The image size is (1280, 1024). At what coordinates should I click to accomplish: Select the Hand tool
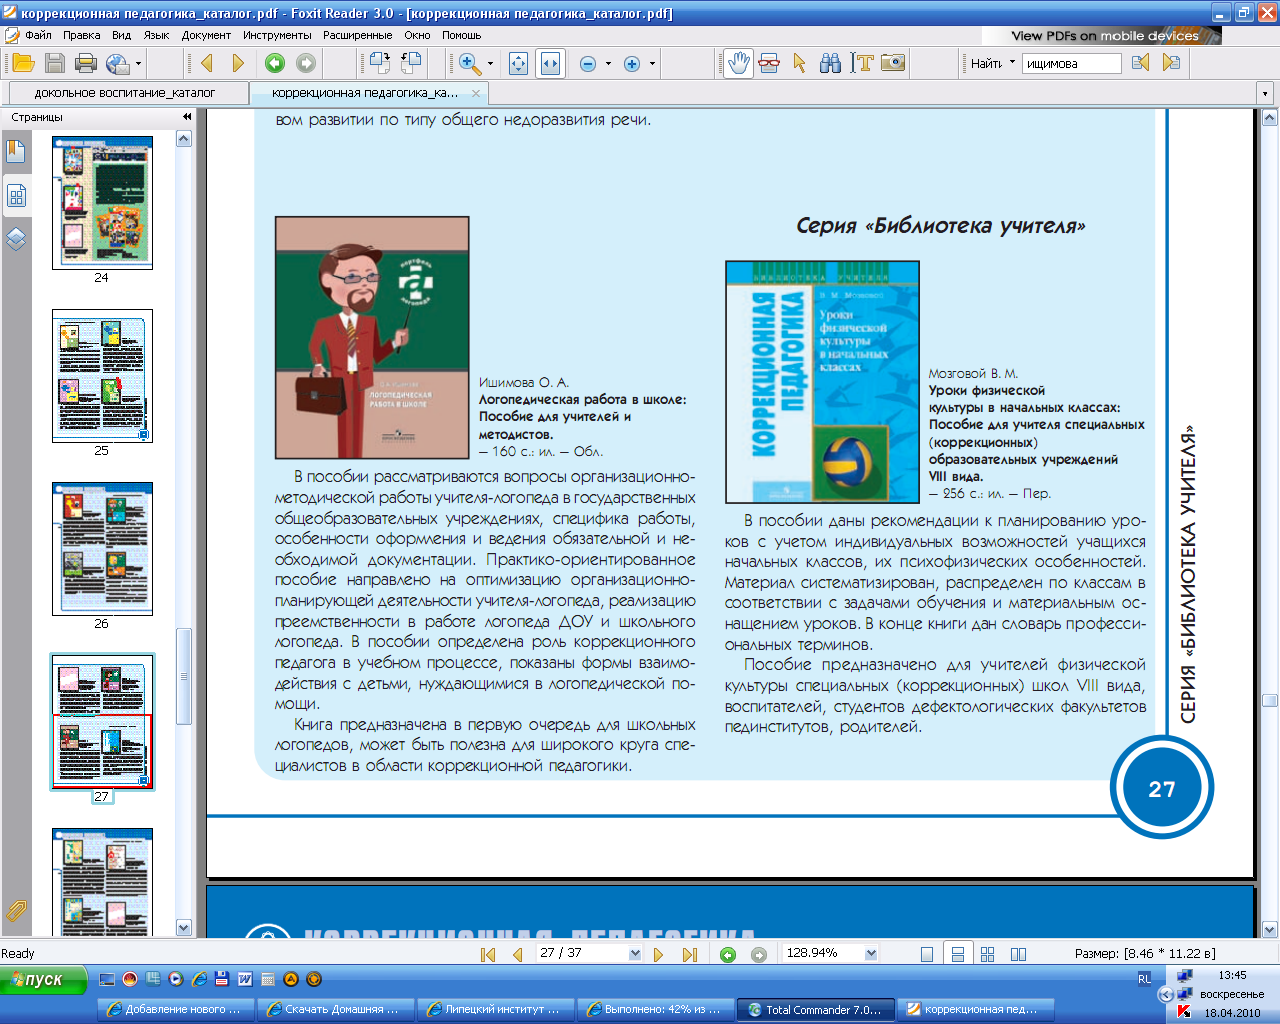coord(738,63)
